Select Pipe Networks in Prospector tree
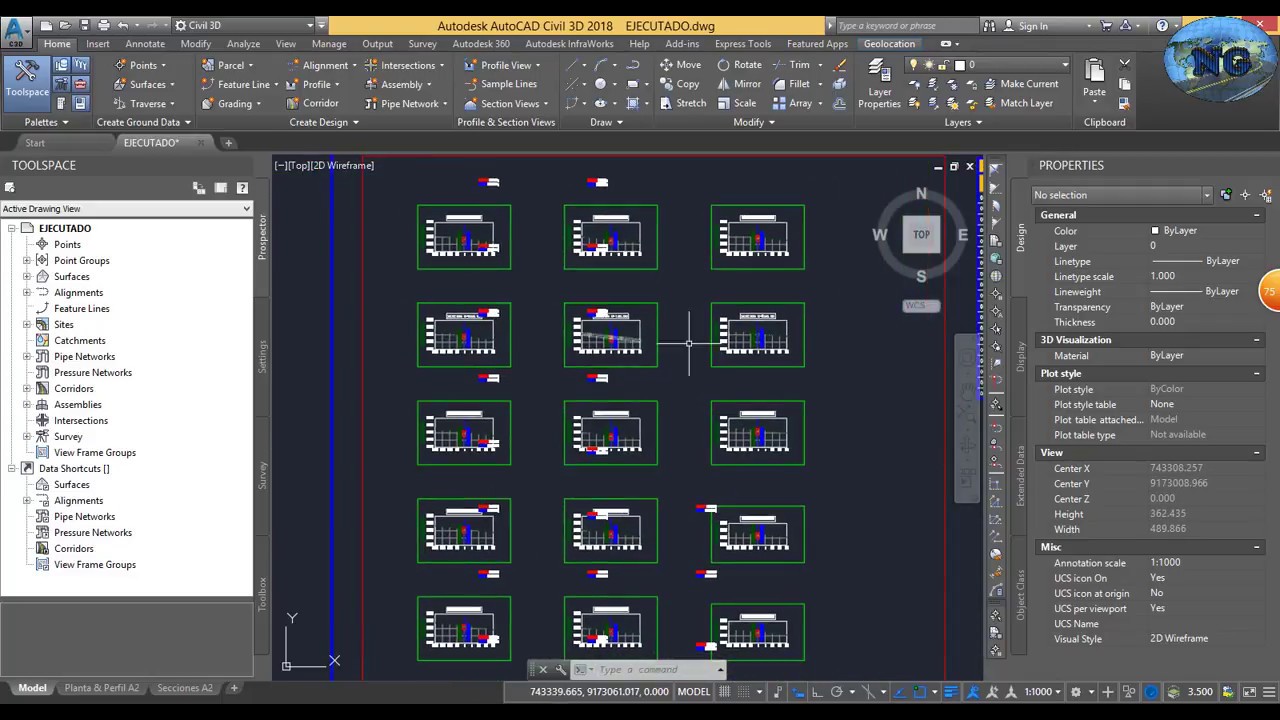 pyautogui.click(x=84, y=356)
